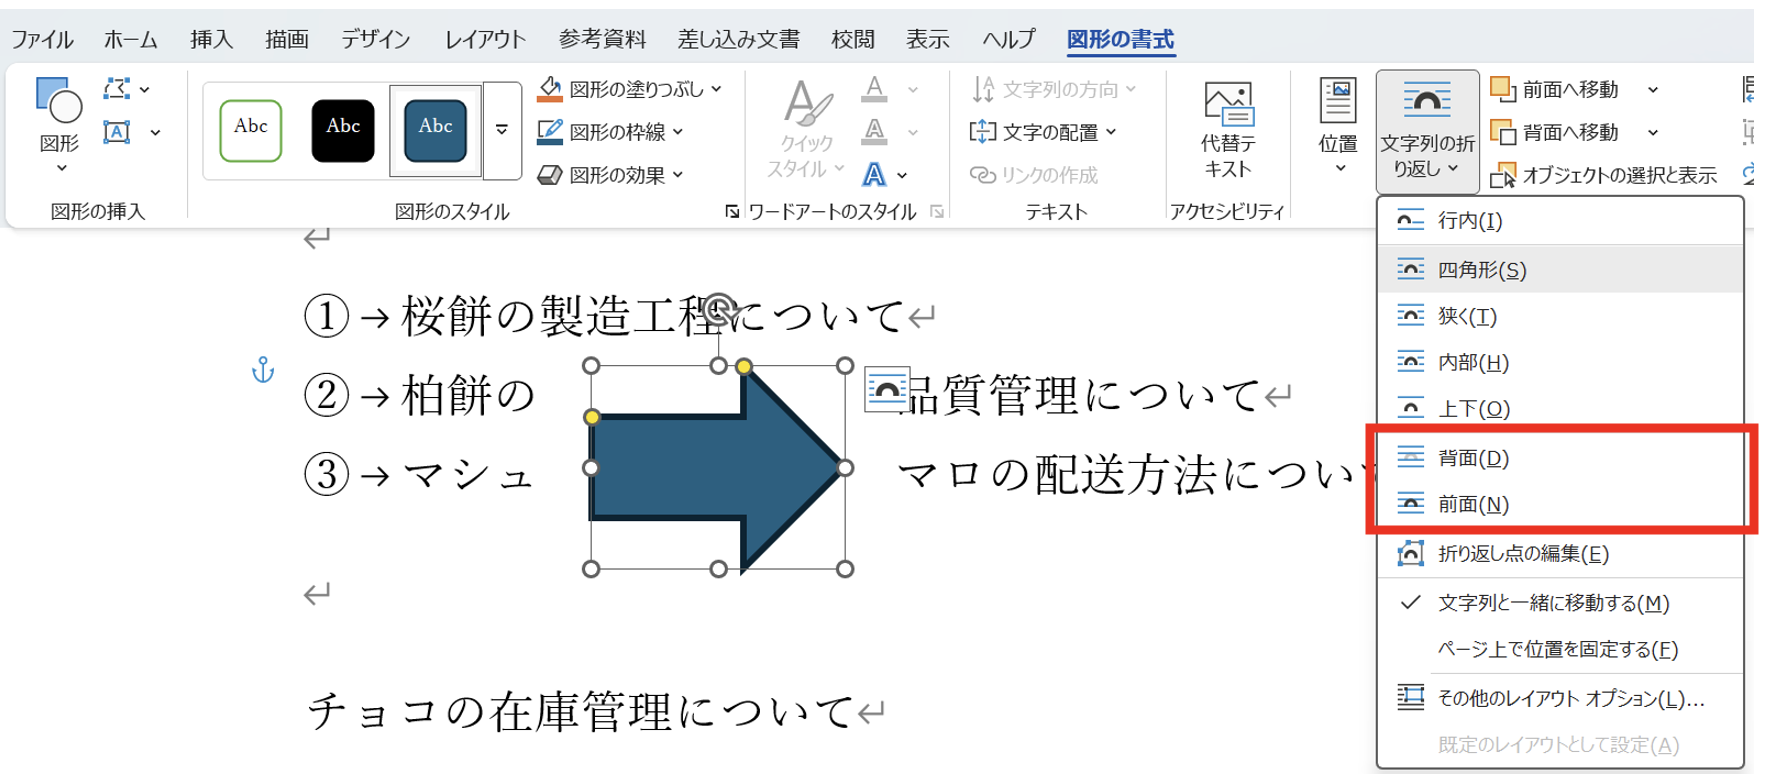This screenshot has width=1770, height=776.
Task: Apply the black Abc shape style swatch
Action: coord(343,130)
